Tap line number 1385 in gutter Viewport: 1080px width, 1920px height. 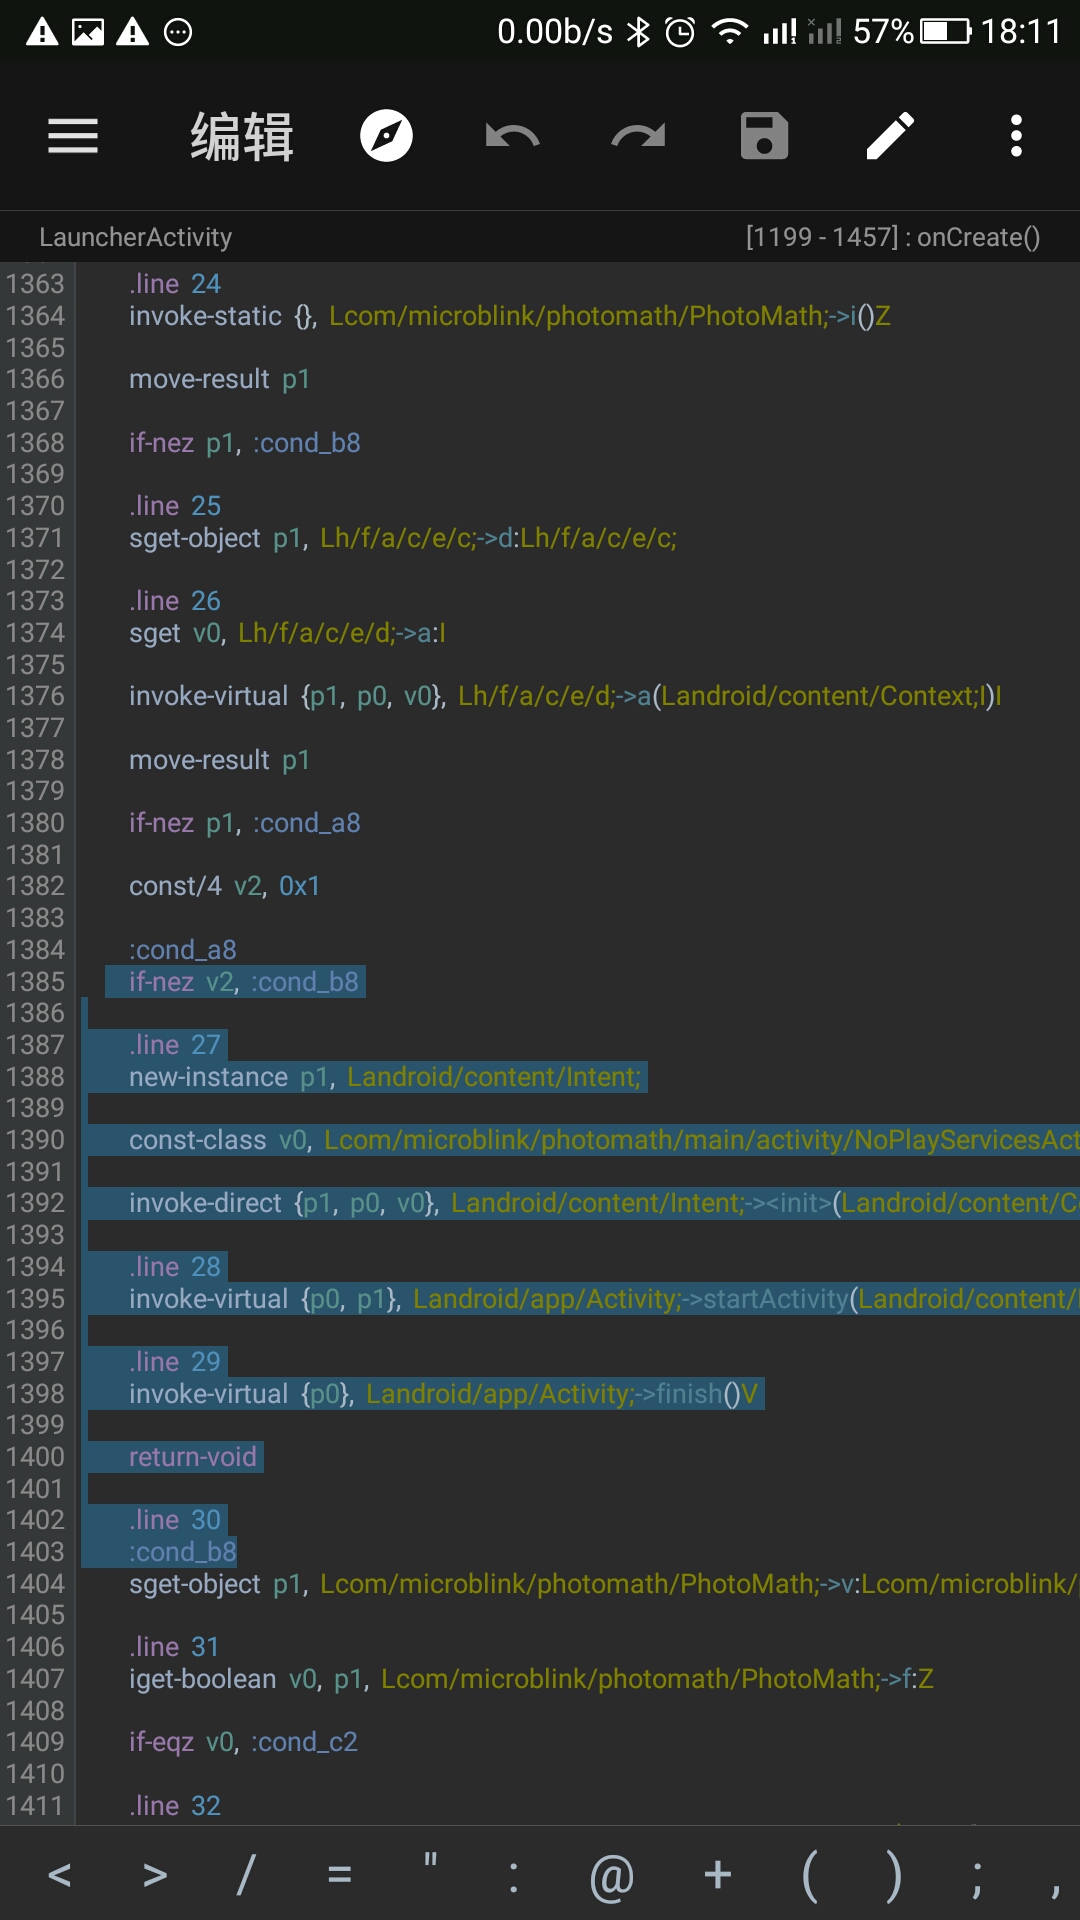[x=35, y=982]
